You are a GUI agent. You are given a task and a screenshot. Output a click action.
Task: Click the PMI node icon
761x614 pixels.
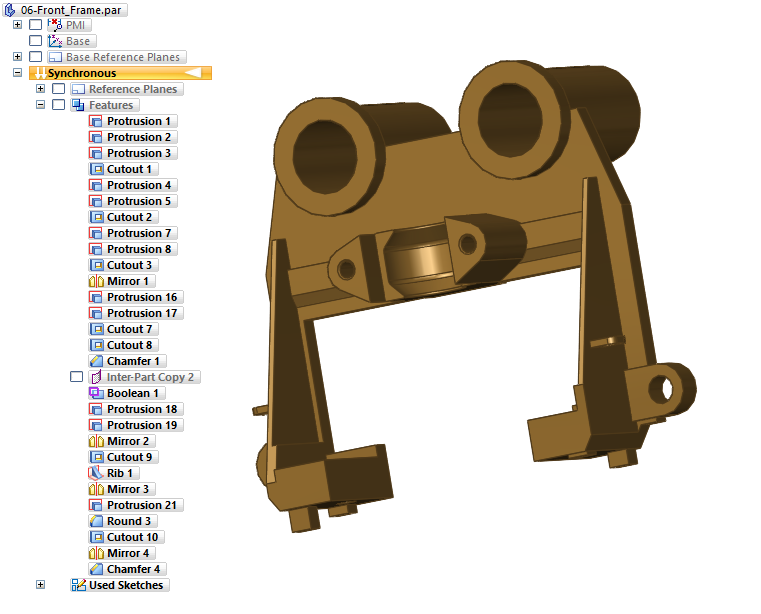[55, 25]
